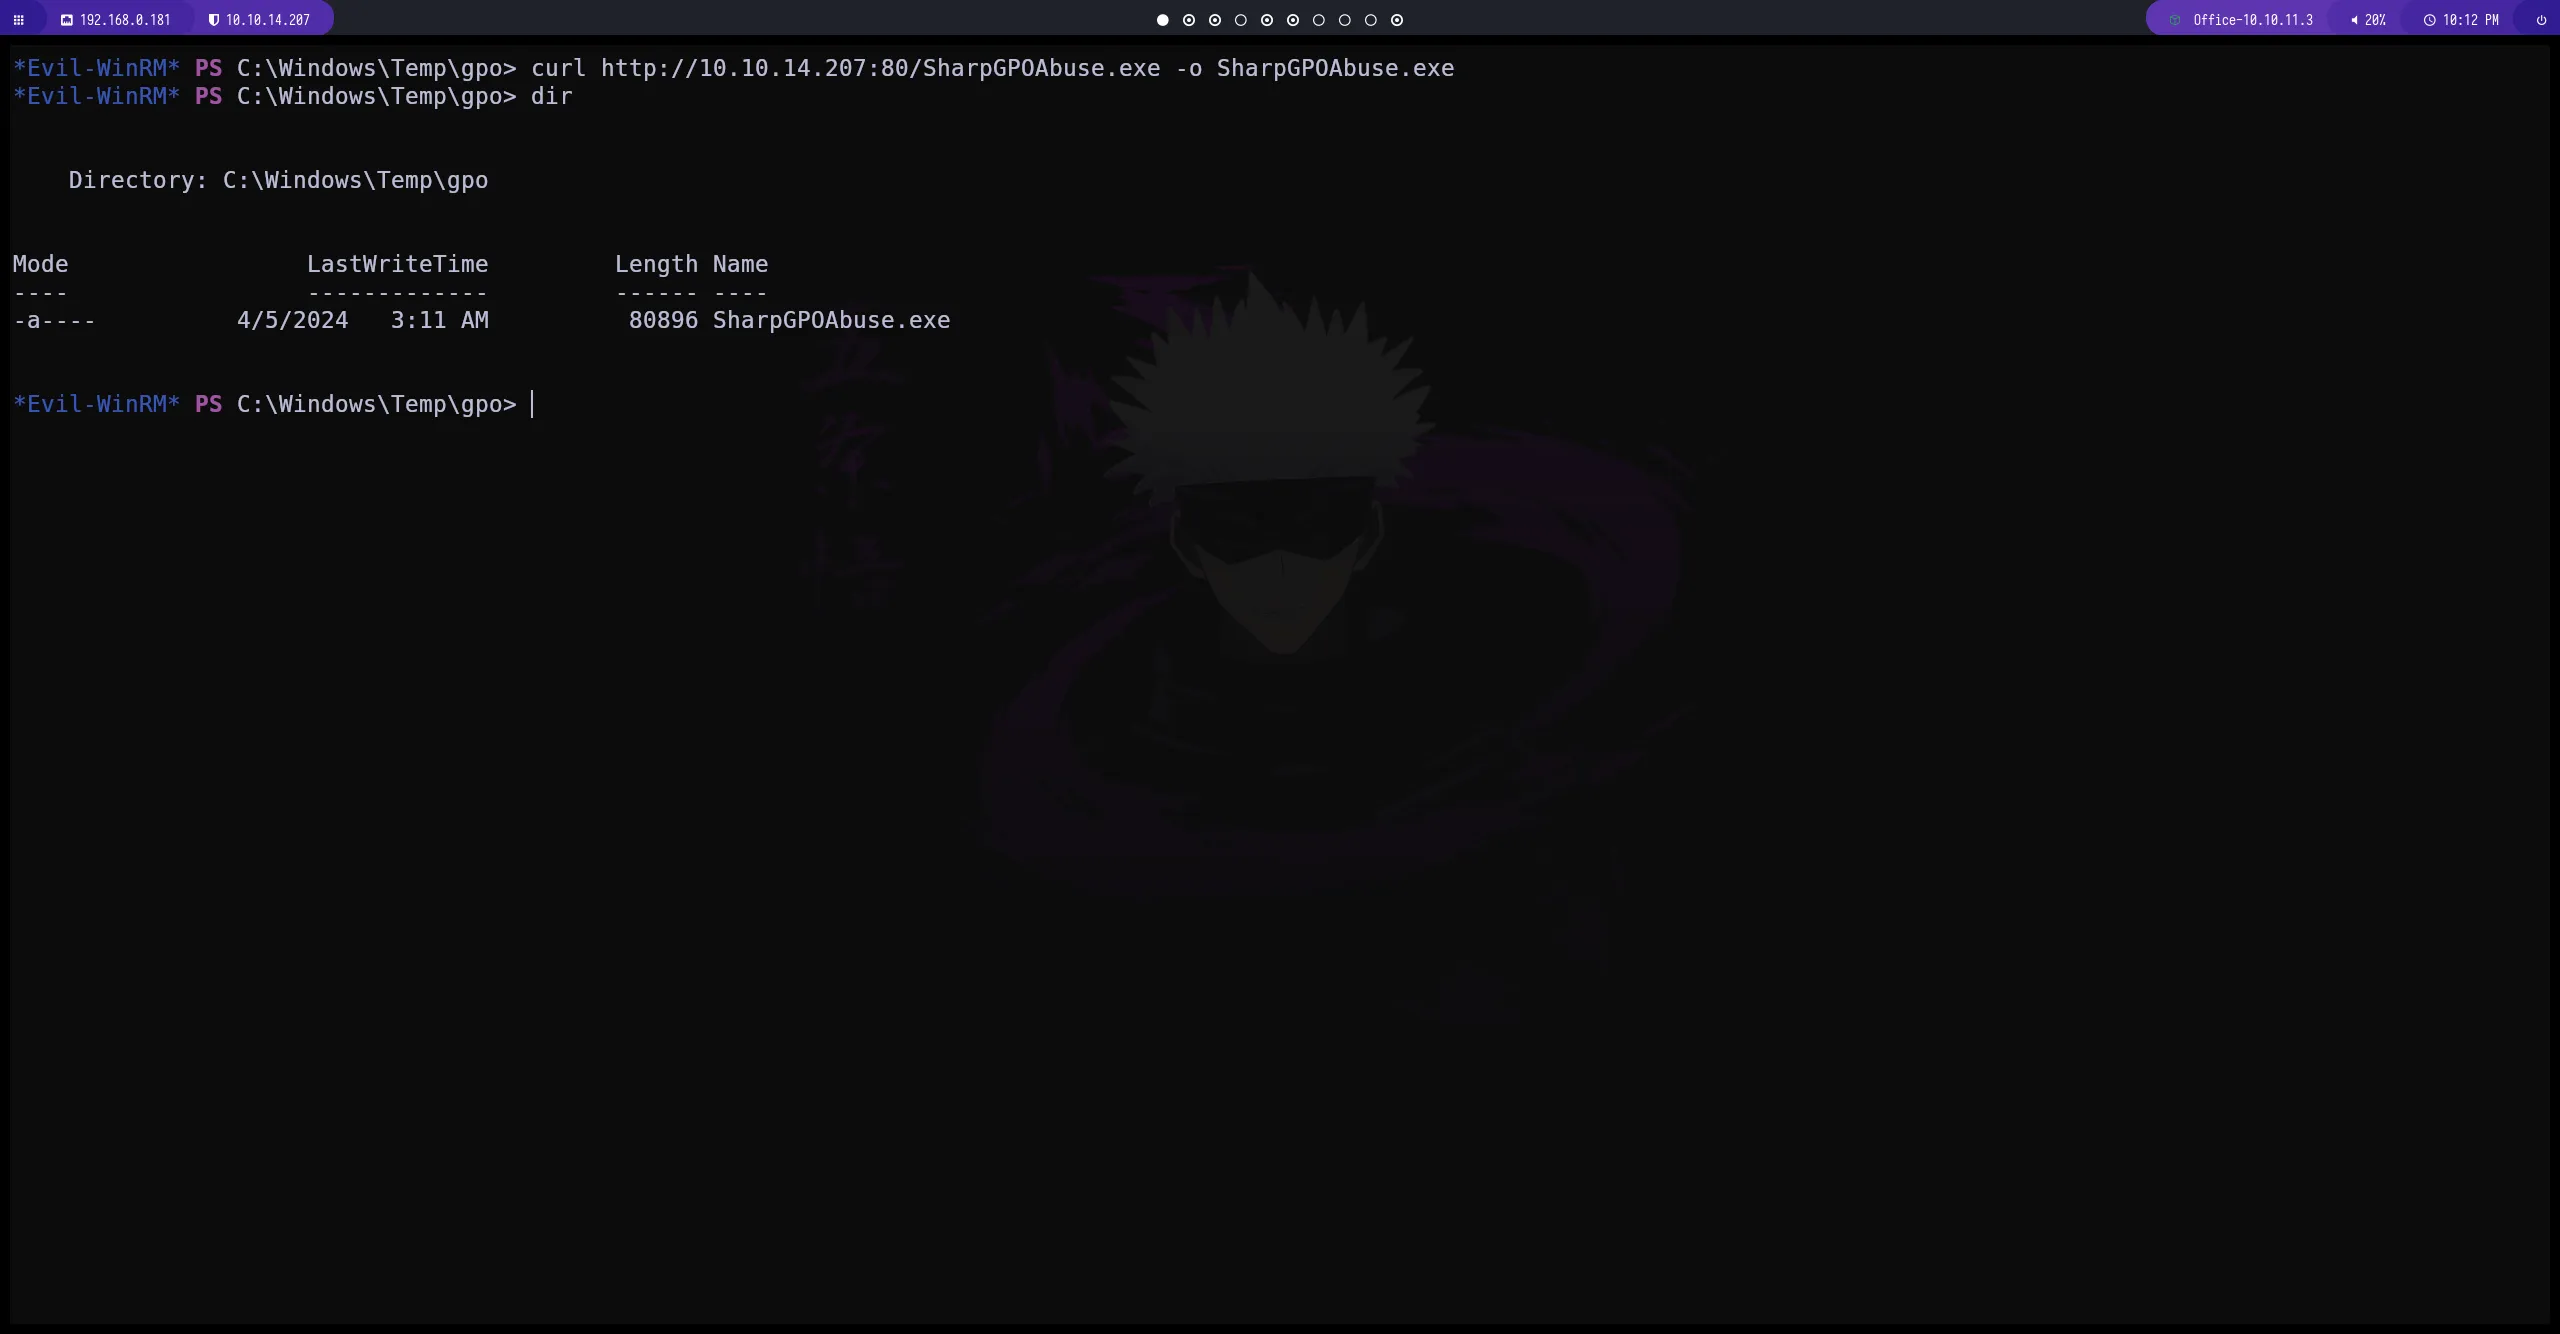This screenshot has height=1334, width=2560.
Task: Switch to the fourth workspace dot
Action: (x=1241, y=20)
